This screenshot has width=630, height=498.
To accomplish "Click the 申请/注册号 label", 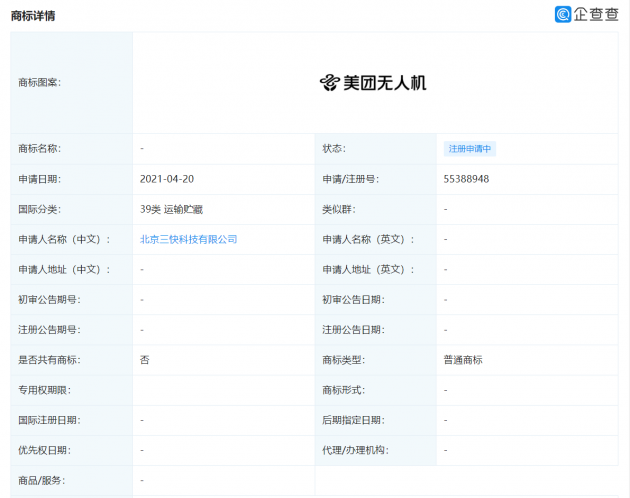I will (x=350, y=179).
